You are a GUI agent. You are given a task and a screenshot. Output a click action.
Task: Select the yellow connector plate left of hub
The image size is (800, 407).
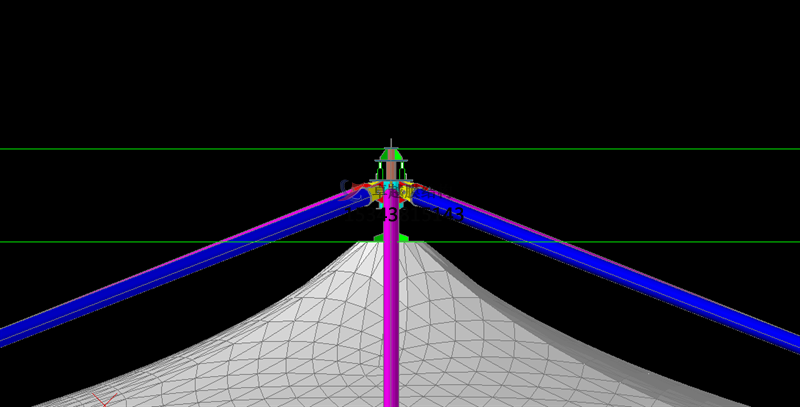pyautogui.click(x=375, y=194)
